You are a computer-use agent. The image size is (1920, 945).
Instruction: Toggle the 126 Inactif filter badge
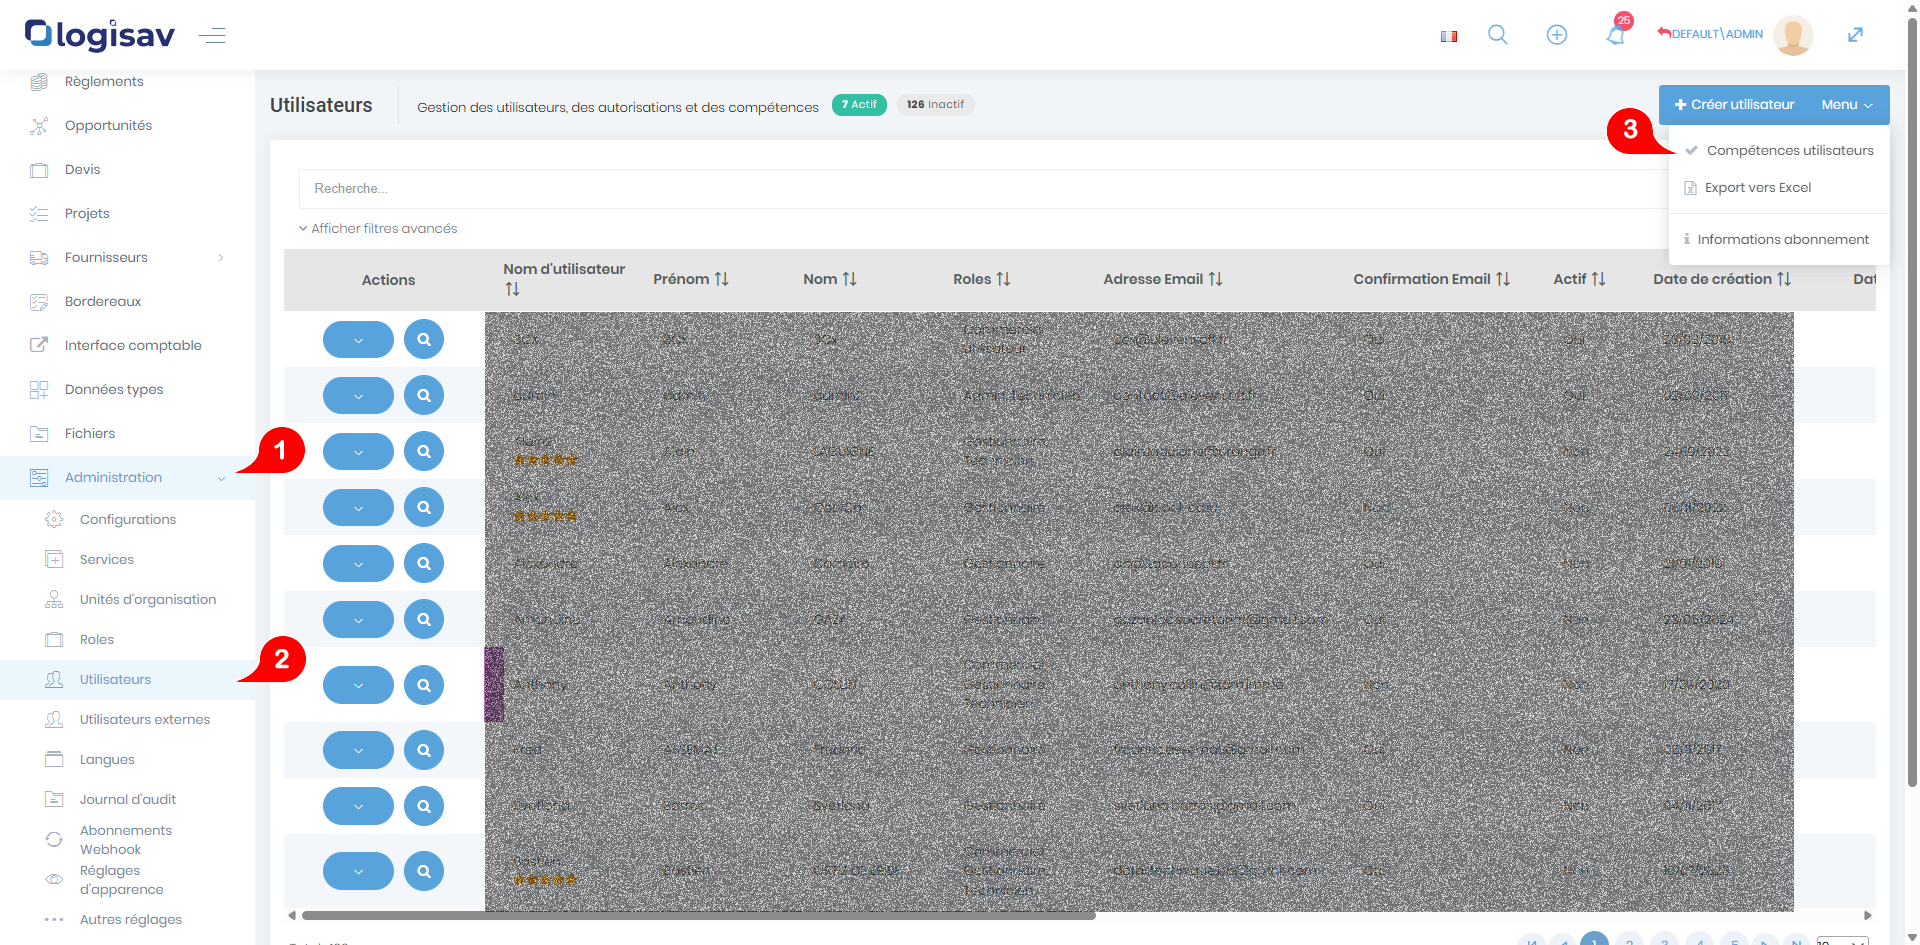935,105
